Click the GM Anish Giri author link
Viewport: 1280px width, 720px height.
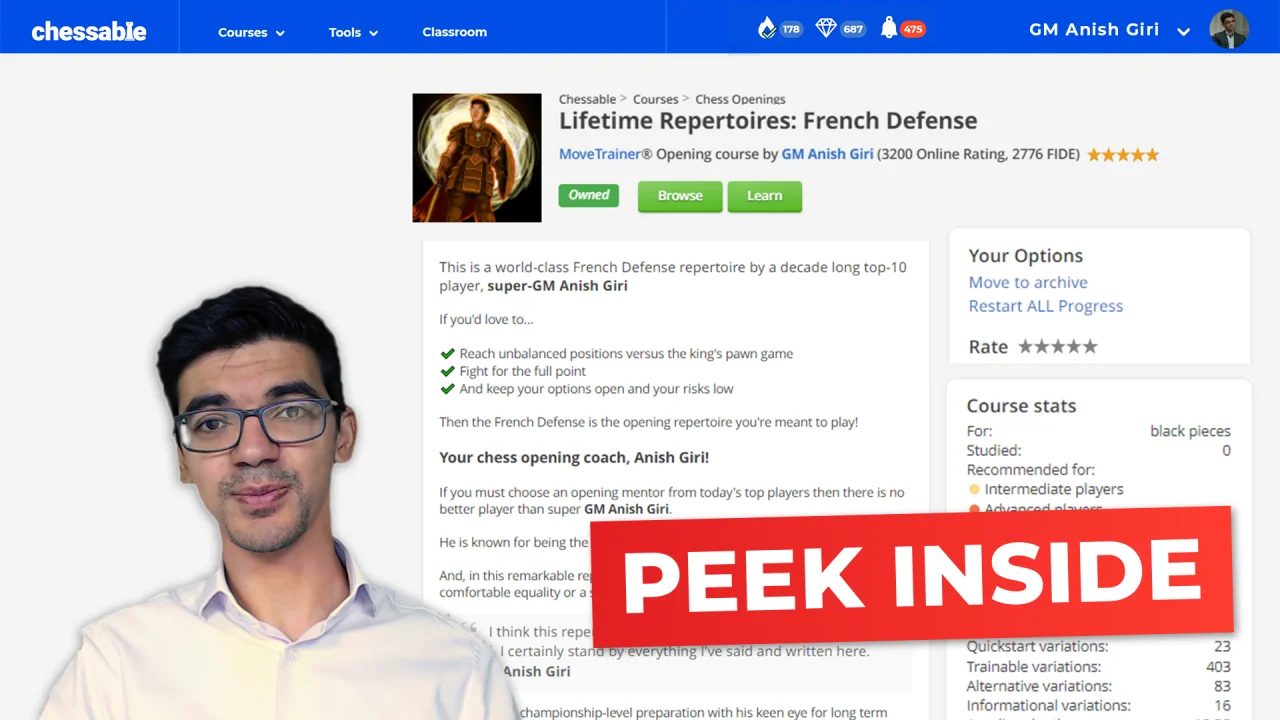826,154
